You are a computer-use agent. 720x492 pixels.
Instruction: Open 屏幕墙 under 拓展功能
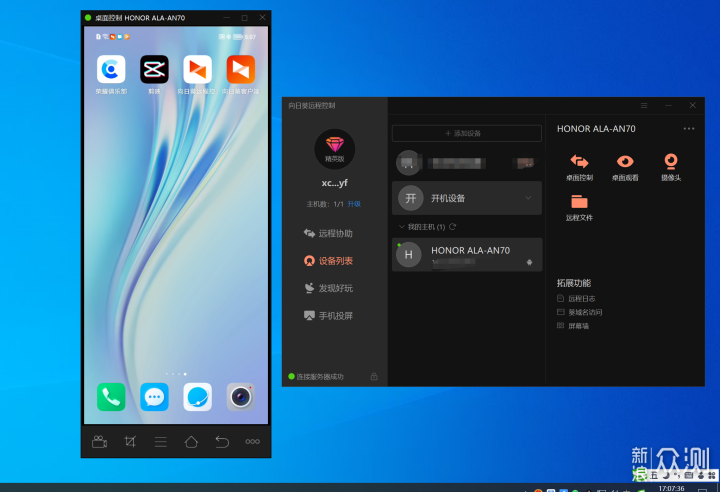pos(573,326)
